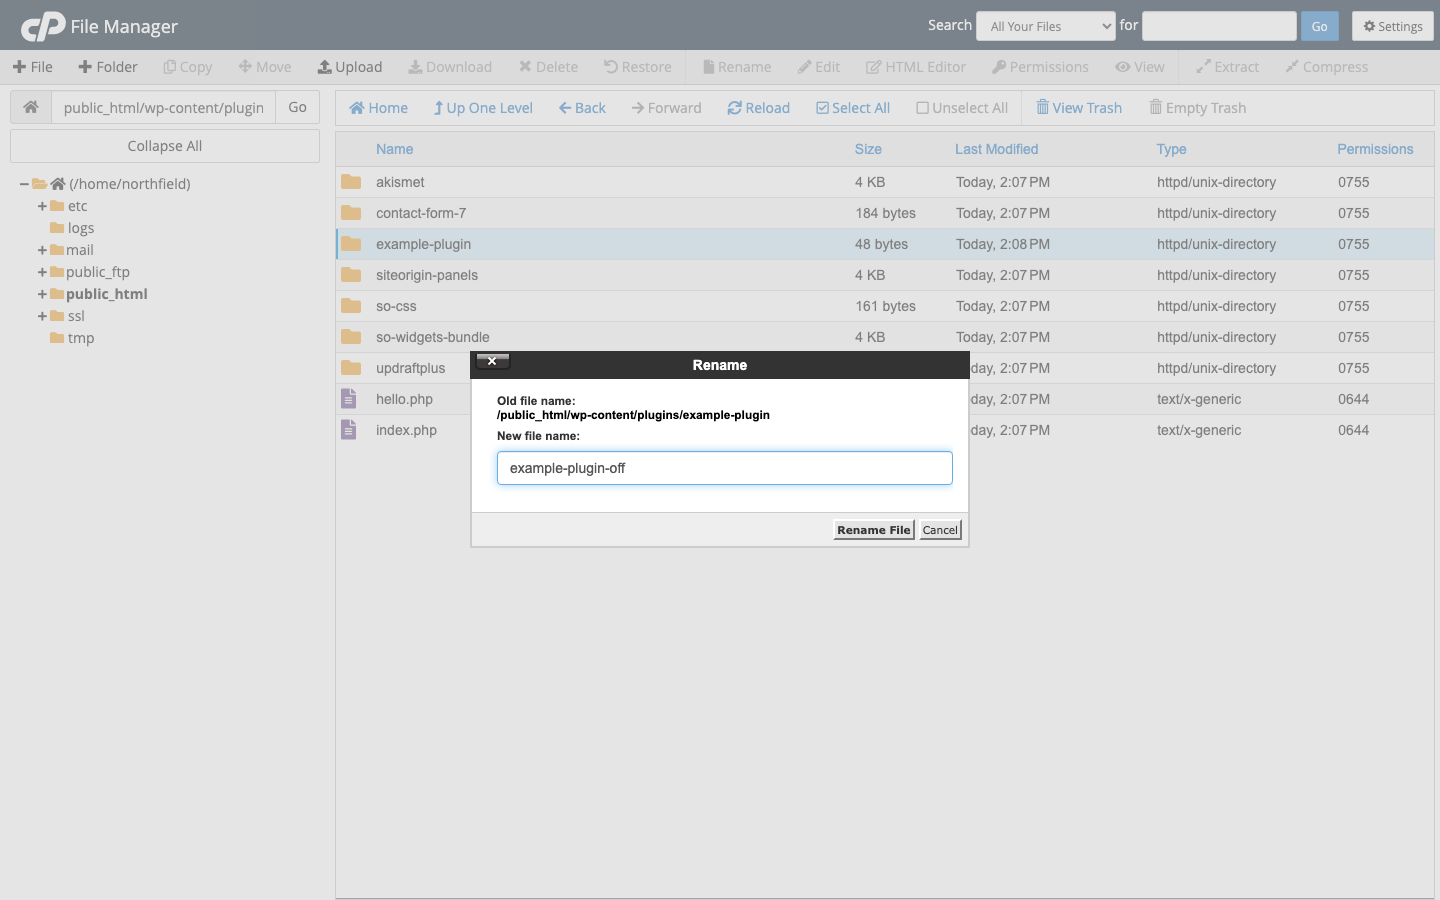
Task: Click the directory path input field
Action: click(x=164, y=107)
